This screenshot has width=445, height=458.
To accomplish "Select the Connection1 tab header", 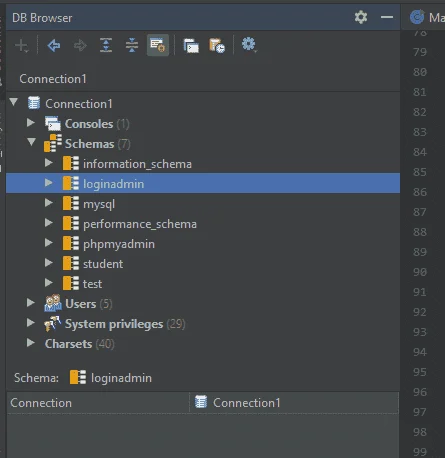I will tap(53, 79).
